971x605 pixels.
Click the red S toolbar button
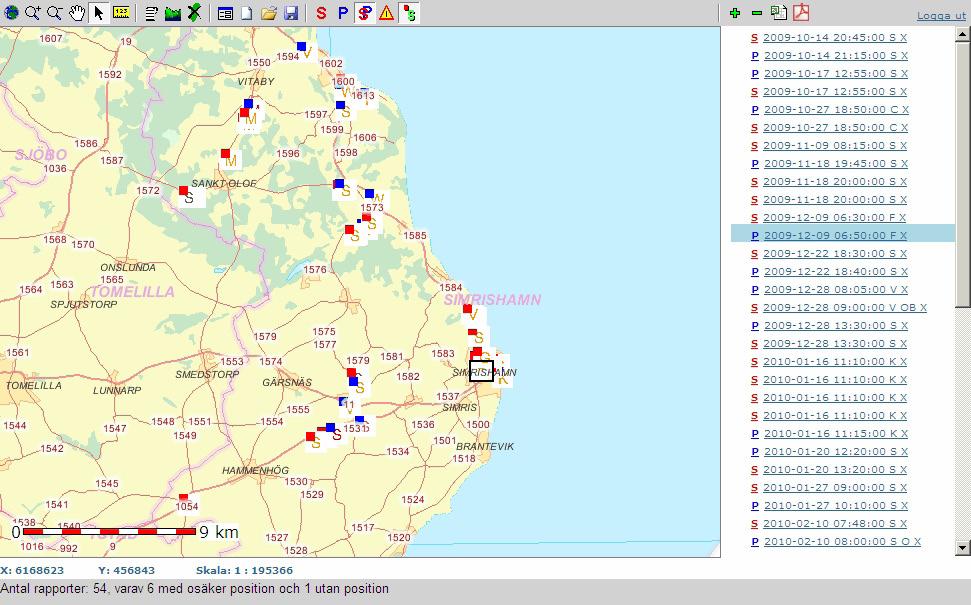[x=321, y=12]
